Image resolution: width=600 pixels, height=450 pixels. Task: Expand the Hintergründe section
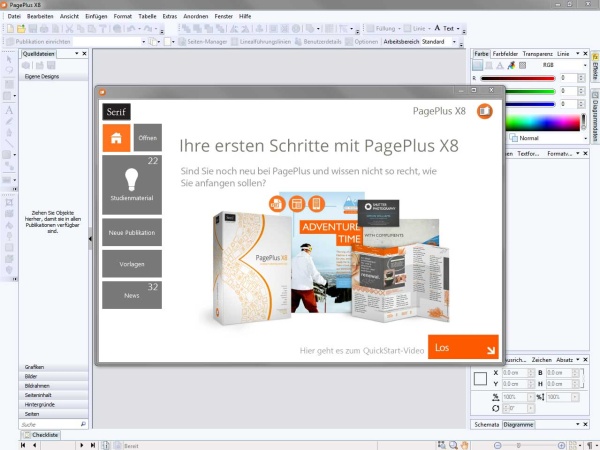pos(53,404)
